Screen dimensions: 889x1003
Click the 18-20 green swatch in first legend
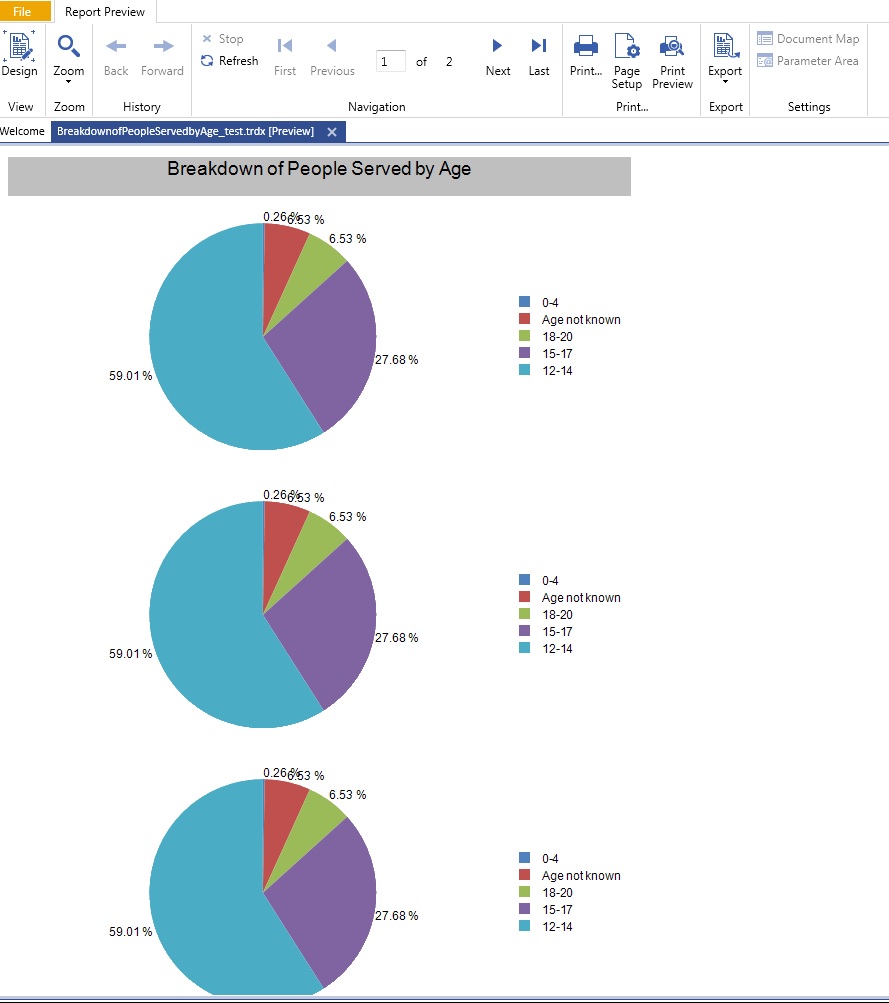click(x=524, y=335)
